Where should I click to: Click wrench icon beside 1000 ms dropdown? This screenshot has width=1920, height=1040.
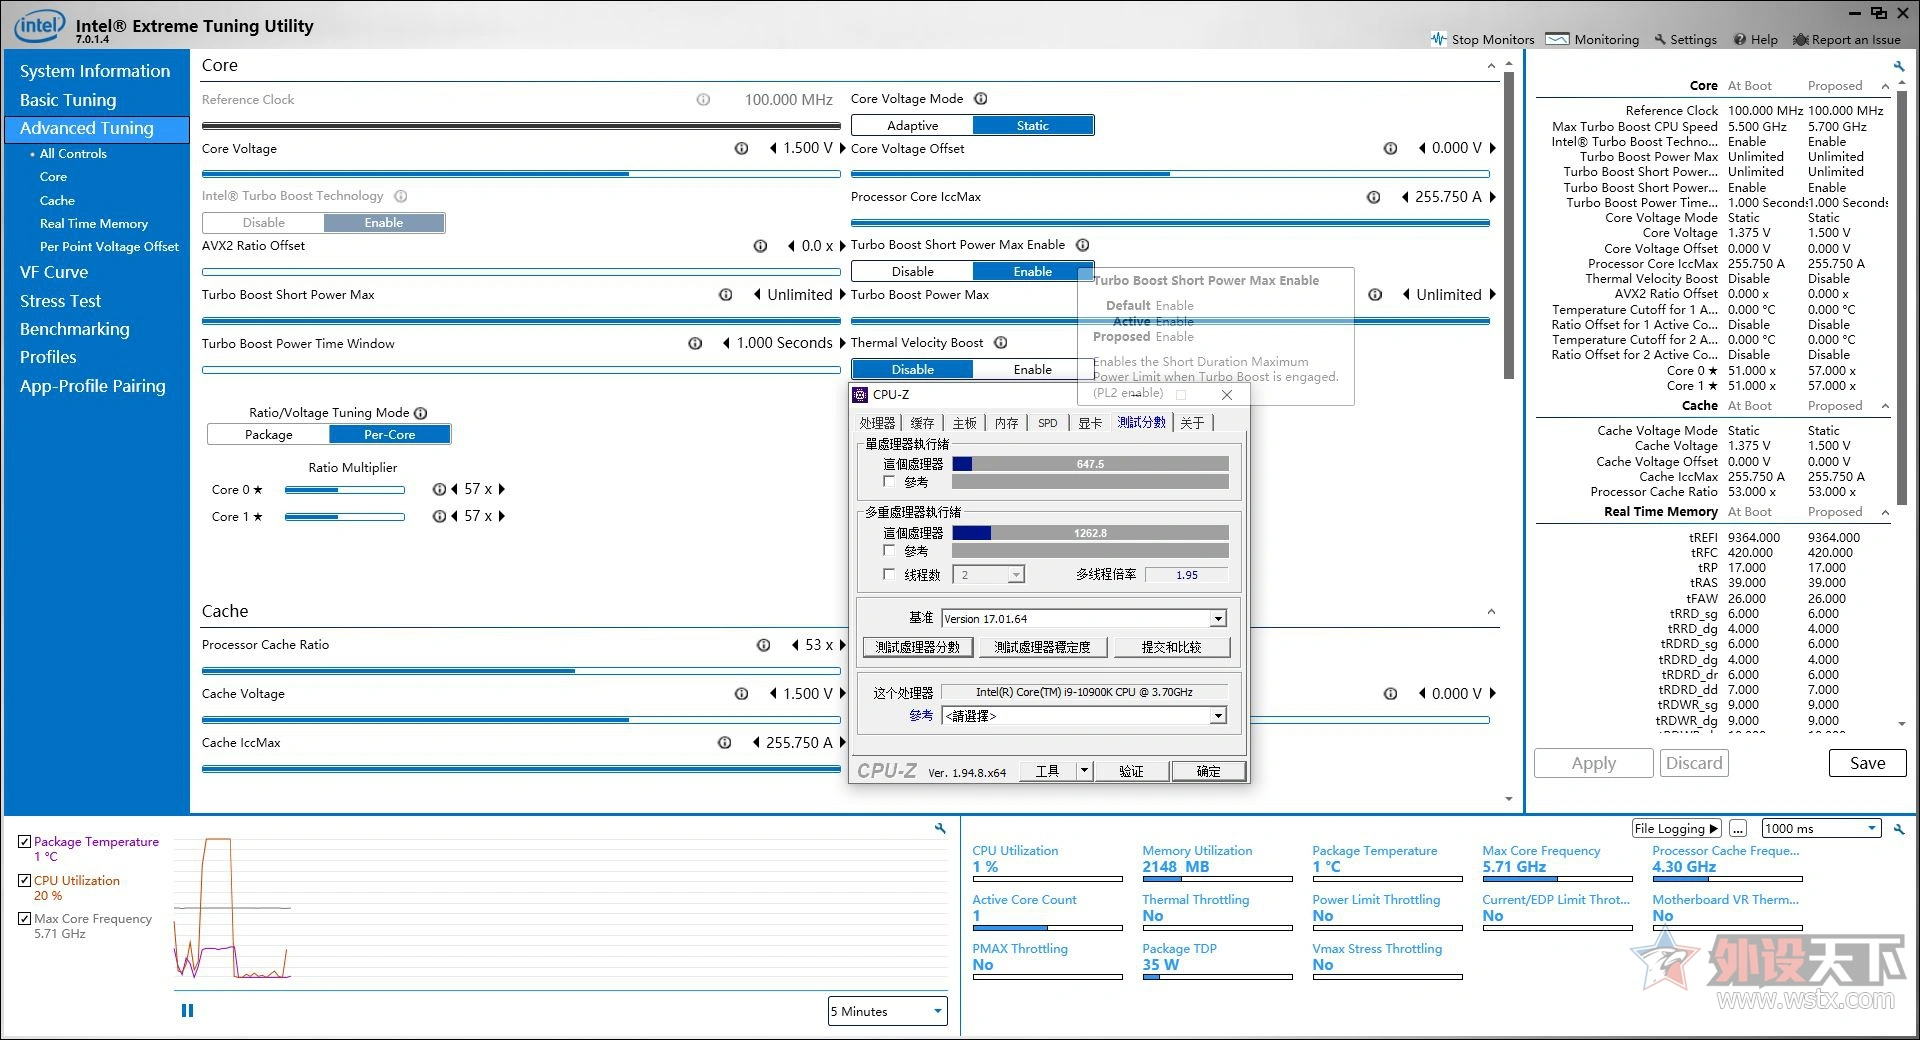tap(1899, 829)
